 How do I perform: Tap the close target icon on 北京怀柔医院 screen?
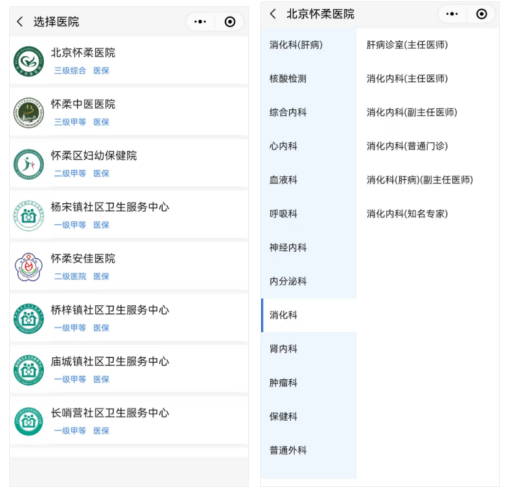pos(481,14)
